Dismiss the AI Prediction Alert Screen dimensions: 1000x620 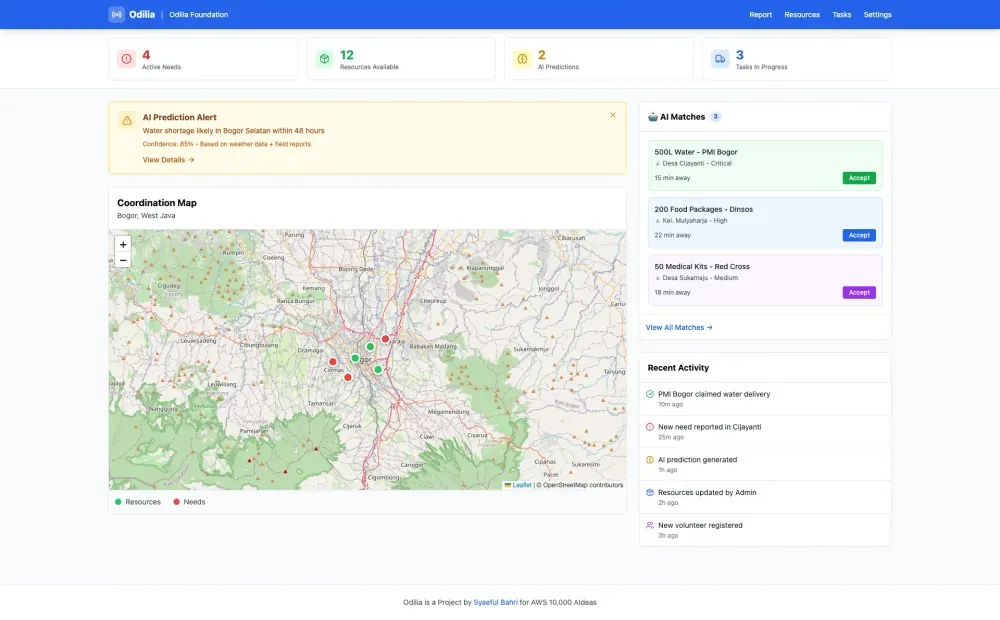pos(613,114)
